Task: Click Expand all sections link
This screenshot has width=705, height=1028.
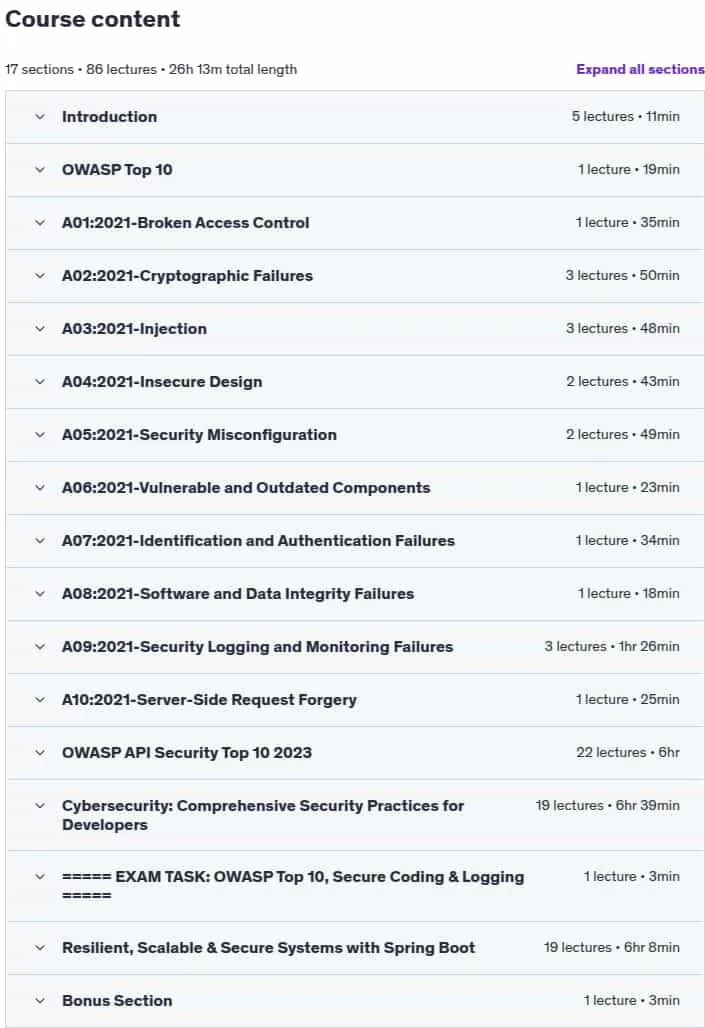Action: tap(640, 69)
